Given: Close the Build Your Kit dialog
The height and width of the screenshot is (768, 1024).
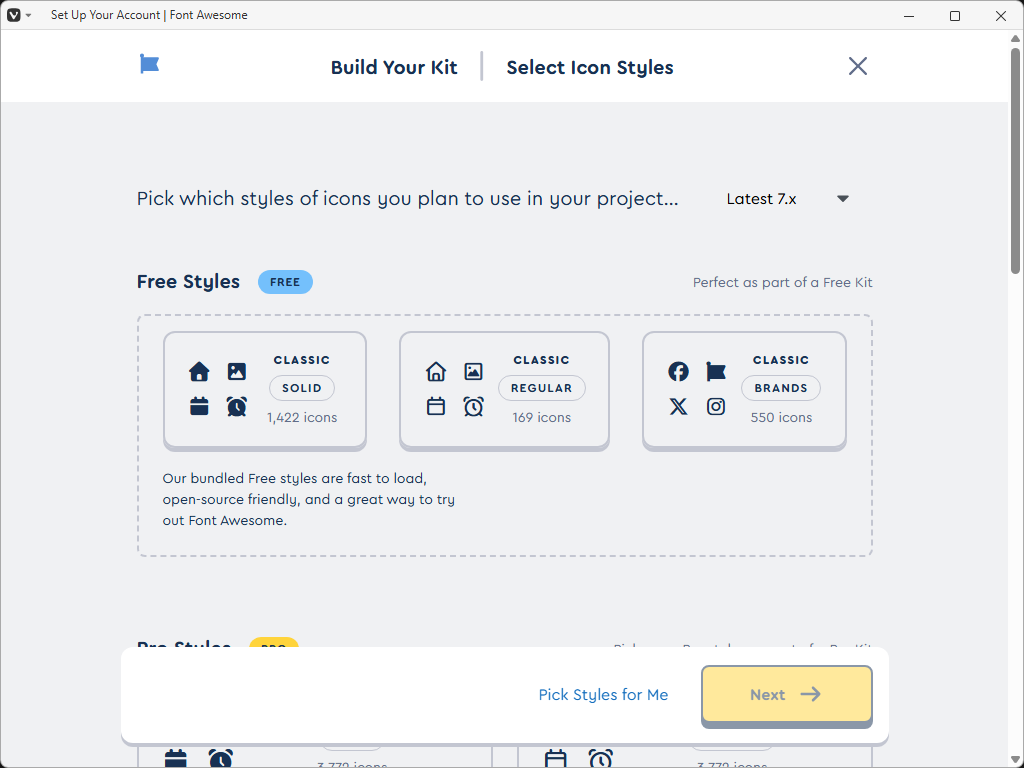Looking at the screenshot, I should [x=857, y=67].
